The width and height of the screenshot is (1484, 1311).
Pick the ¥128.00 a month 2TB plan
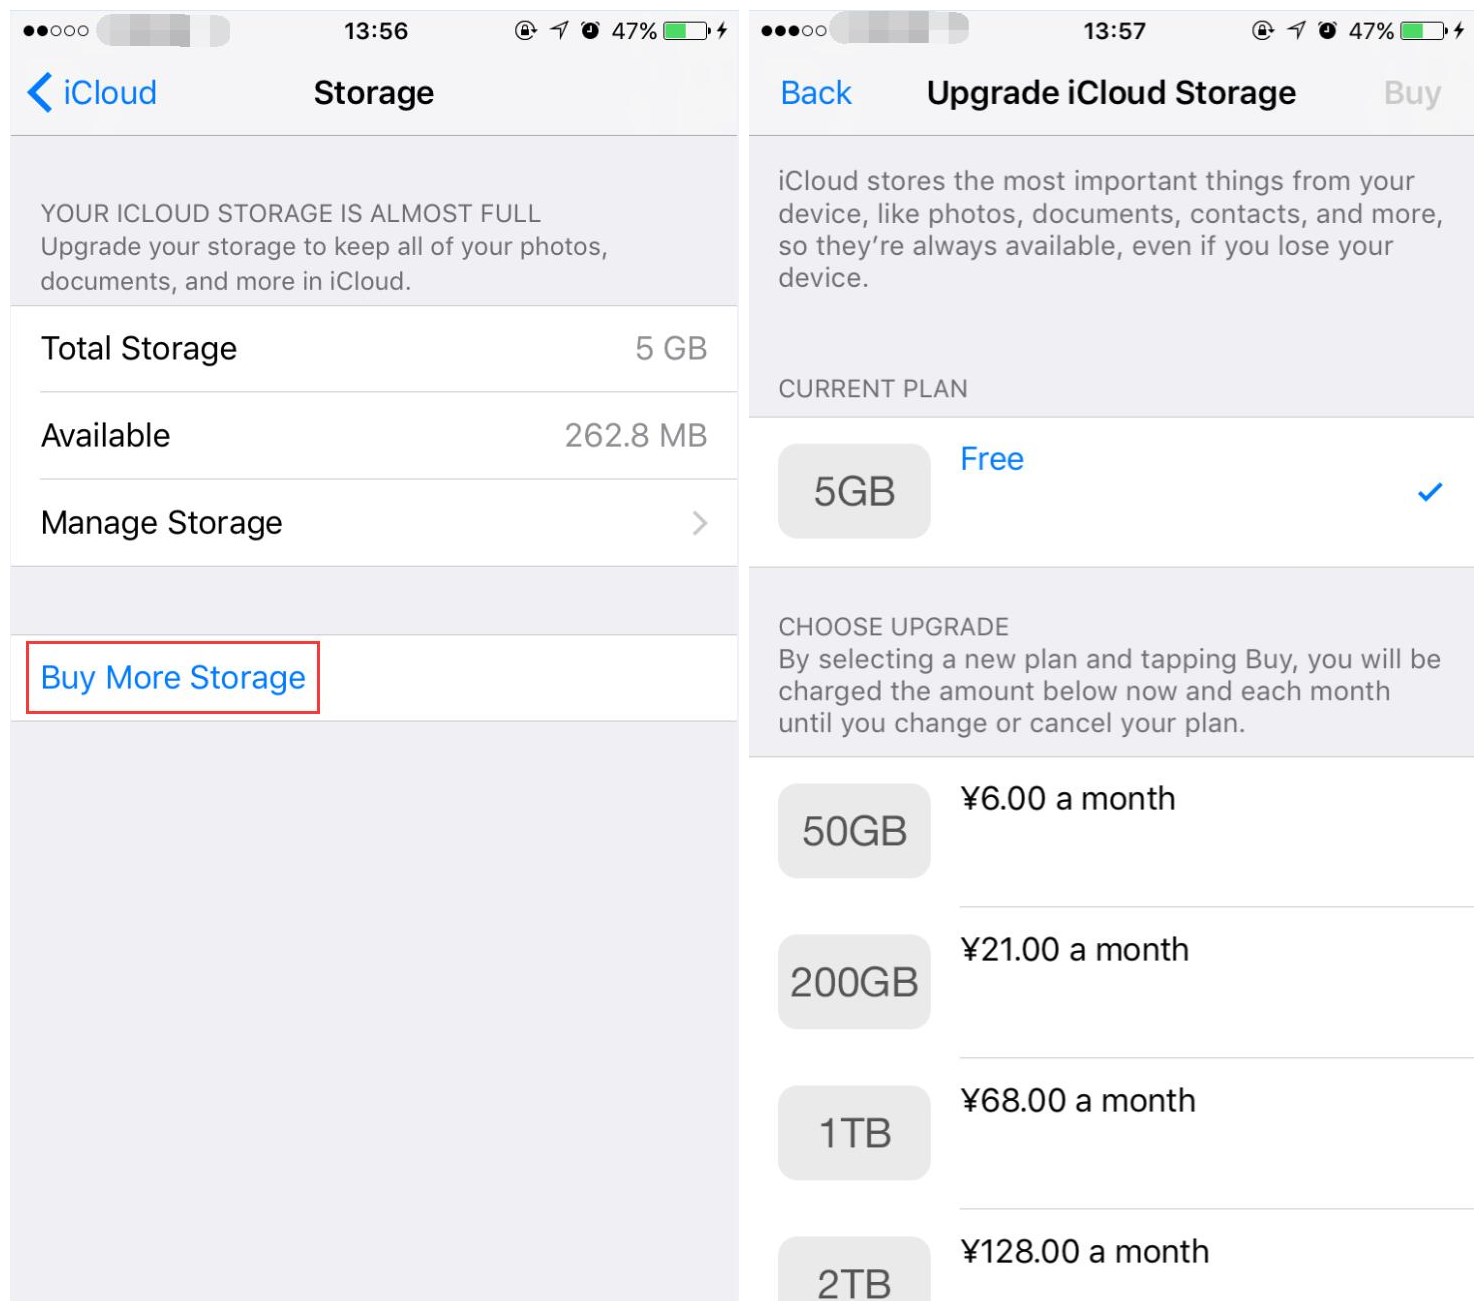(1084, 1252)
